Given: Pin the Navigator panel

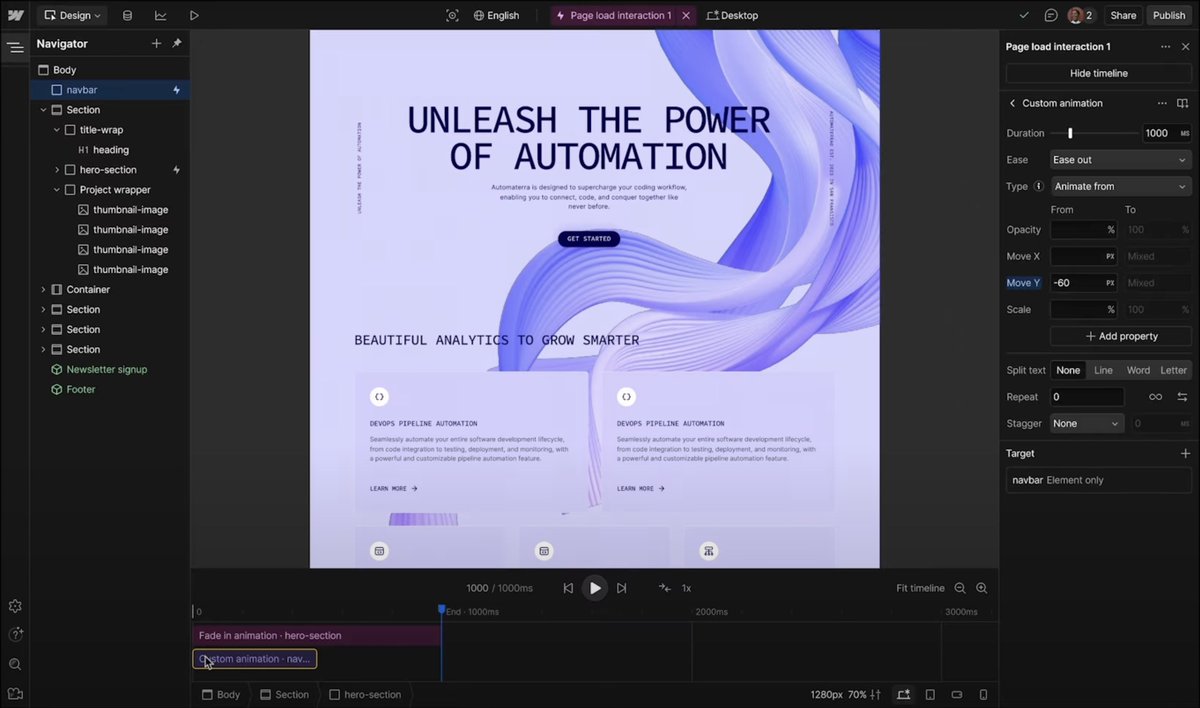Looking at the screenshot, I should coord(177,43).
